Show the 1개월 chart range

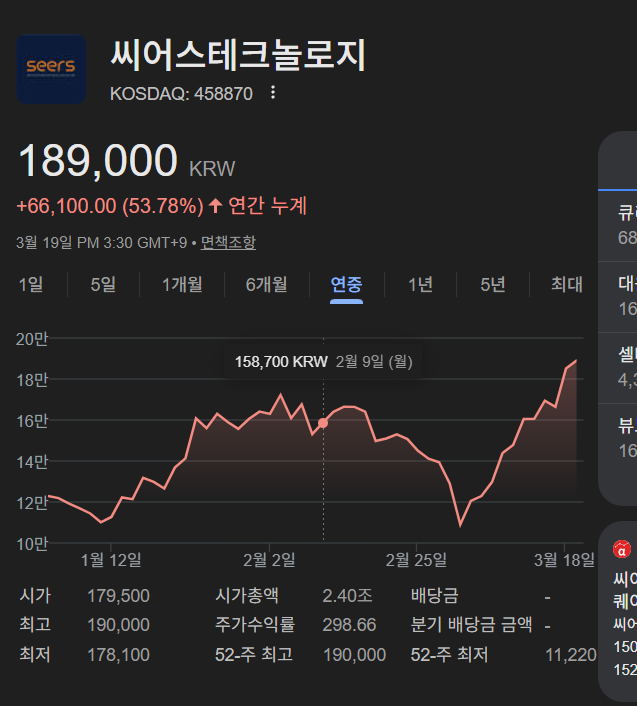[182, 285]
